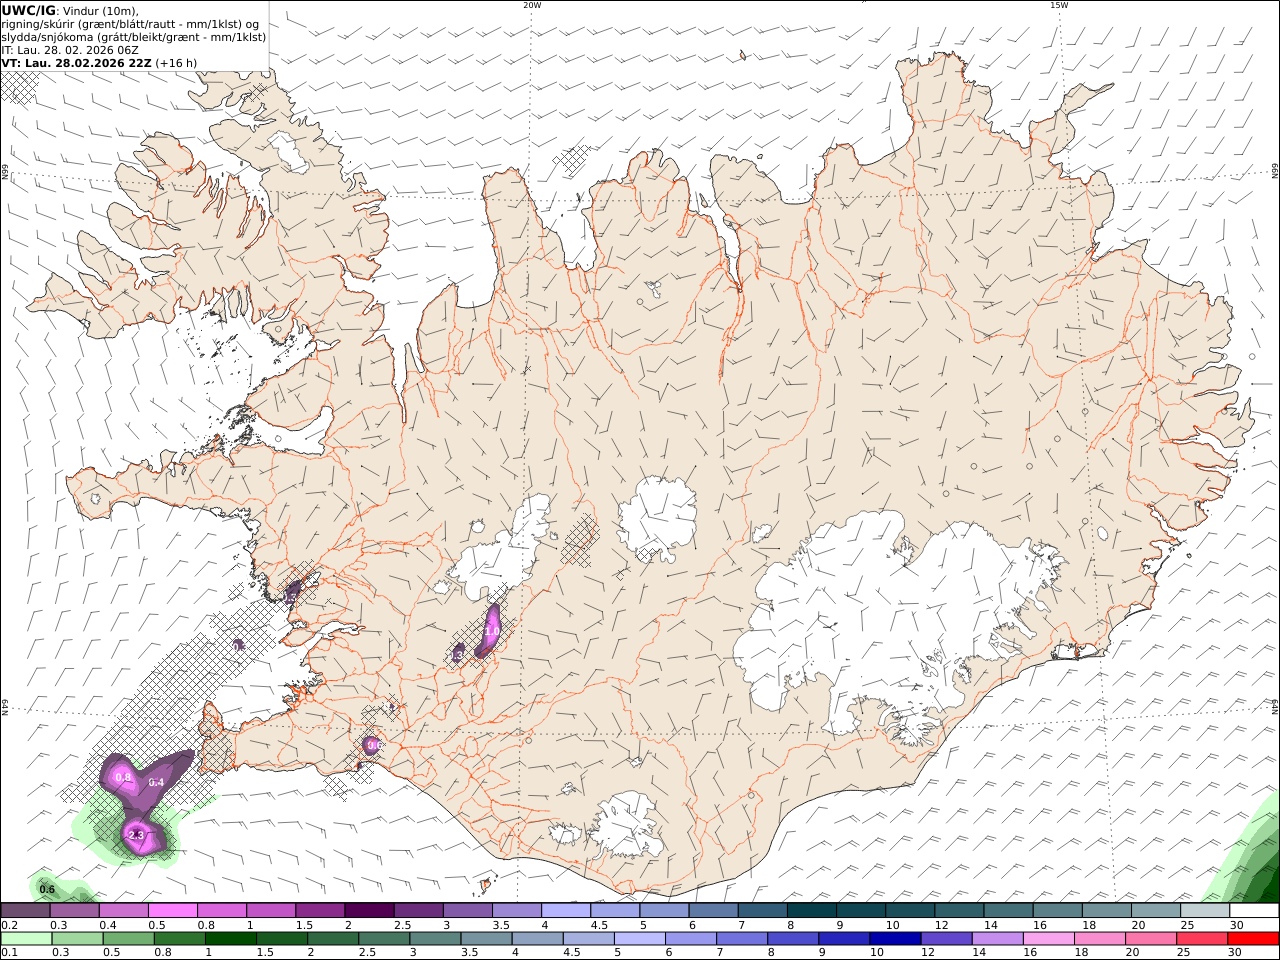Screen dimensions: 1280x960
Task: Click the dark green 1 swatch in the lower legend
Action: pos(230,939)
